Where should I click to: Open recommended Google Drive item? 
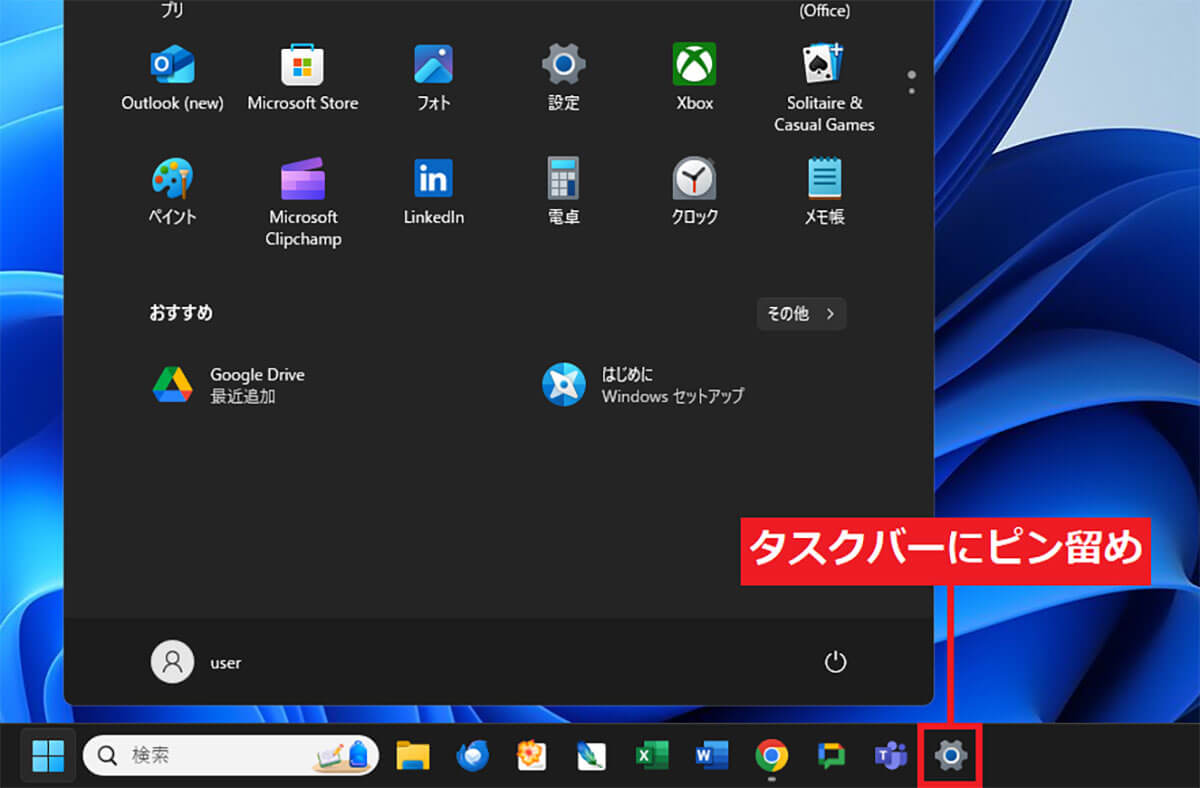228,385
